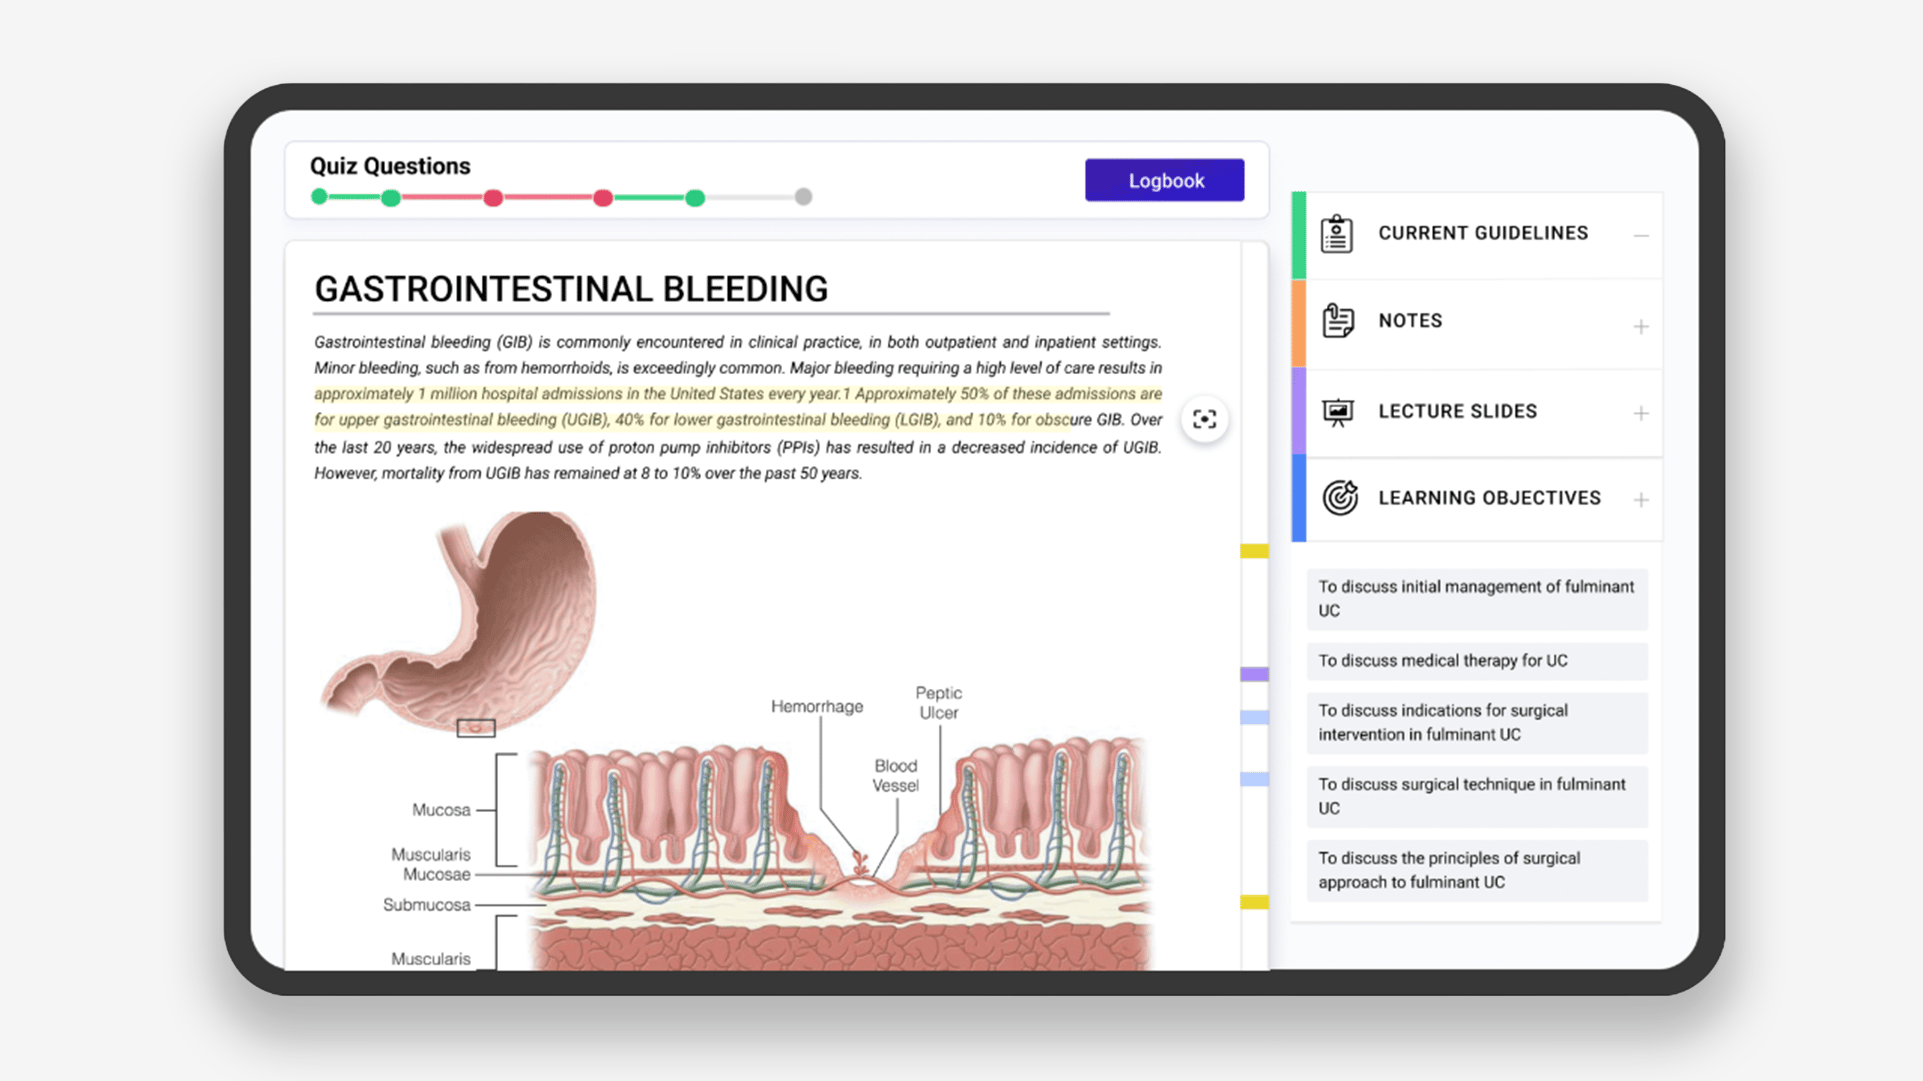Expand the Notes section with plus
The image size is (1923, 1081).
(x=1640, y=326)
